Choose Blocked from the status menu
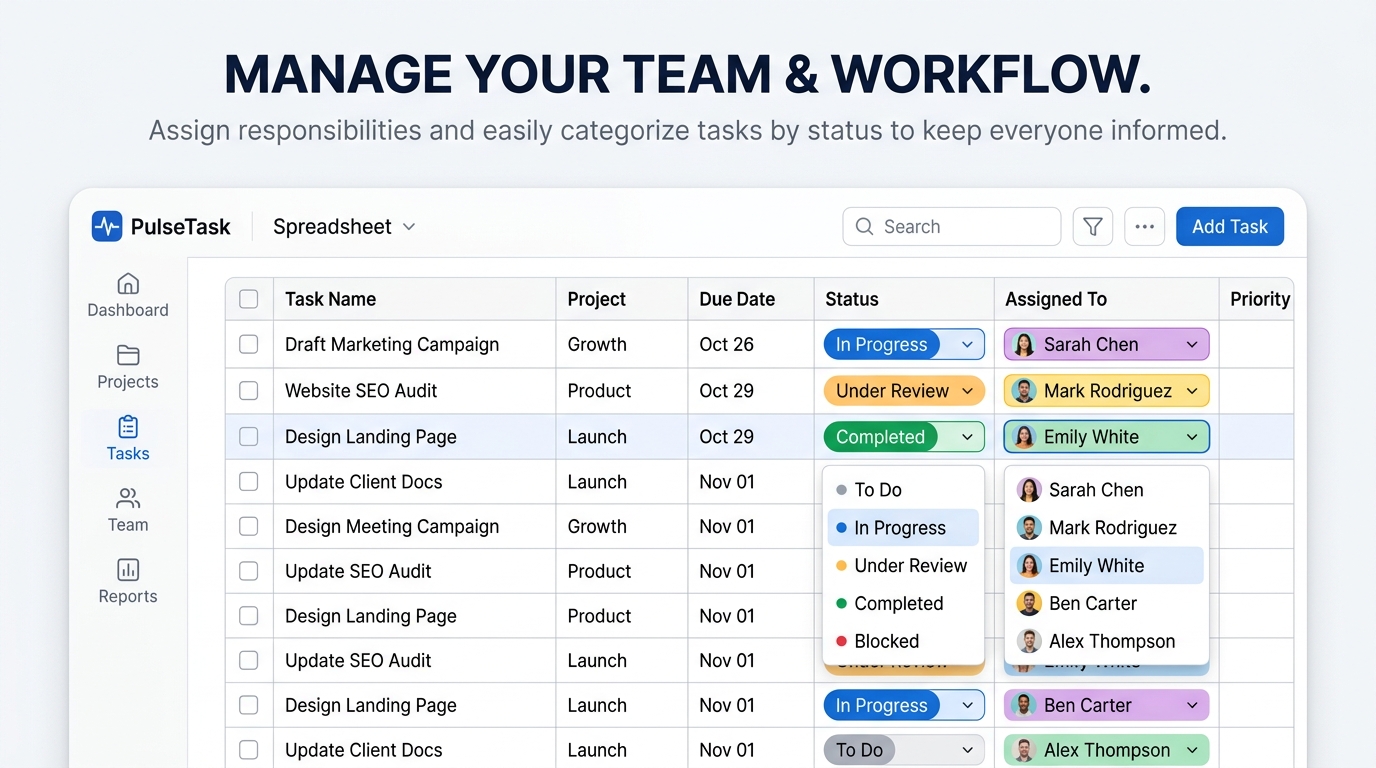Screen dimensions: 1376x768 [886, 642]
